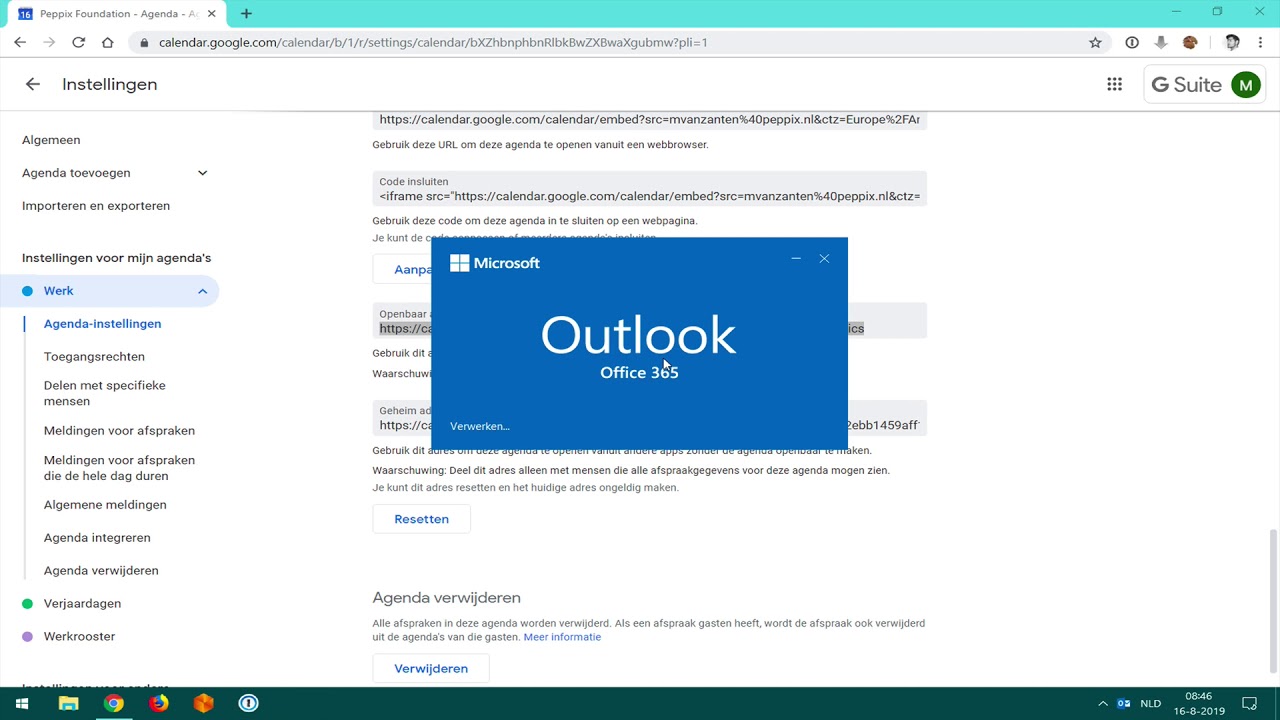Click the gray download arrow extension icon
This screenshot has height=720, width=1280.
tap(1161, 42)
